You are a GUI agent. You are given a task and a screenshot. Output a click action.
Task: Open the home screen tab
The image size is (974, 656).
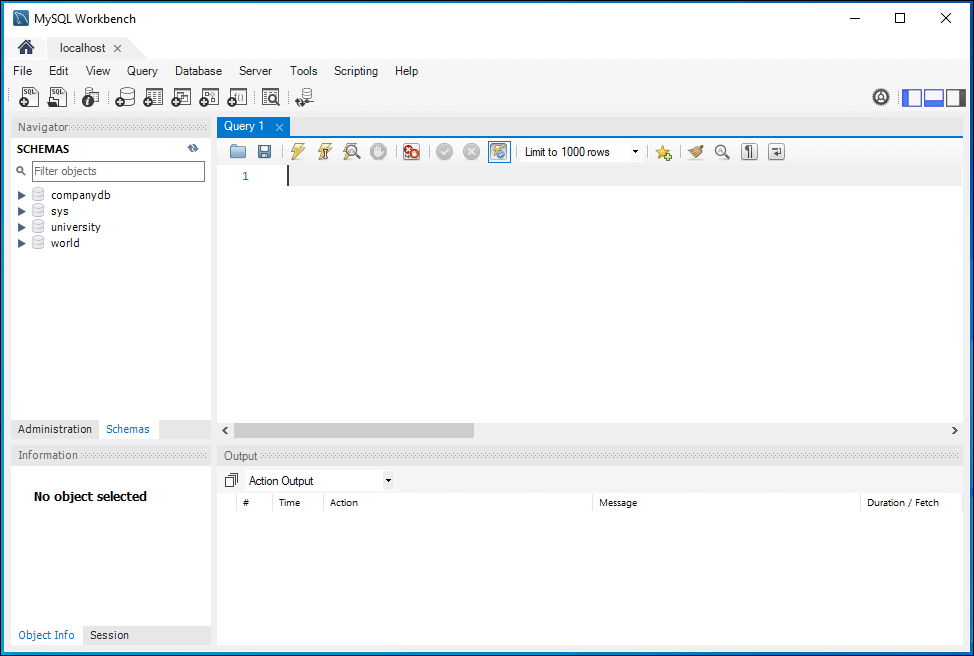26,48
